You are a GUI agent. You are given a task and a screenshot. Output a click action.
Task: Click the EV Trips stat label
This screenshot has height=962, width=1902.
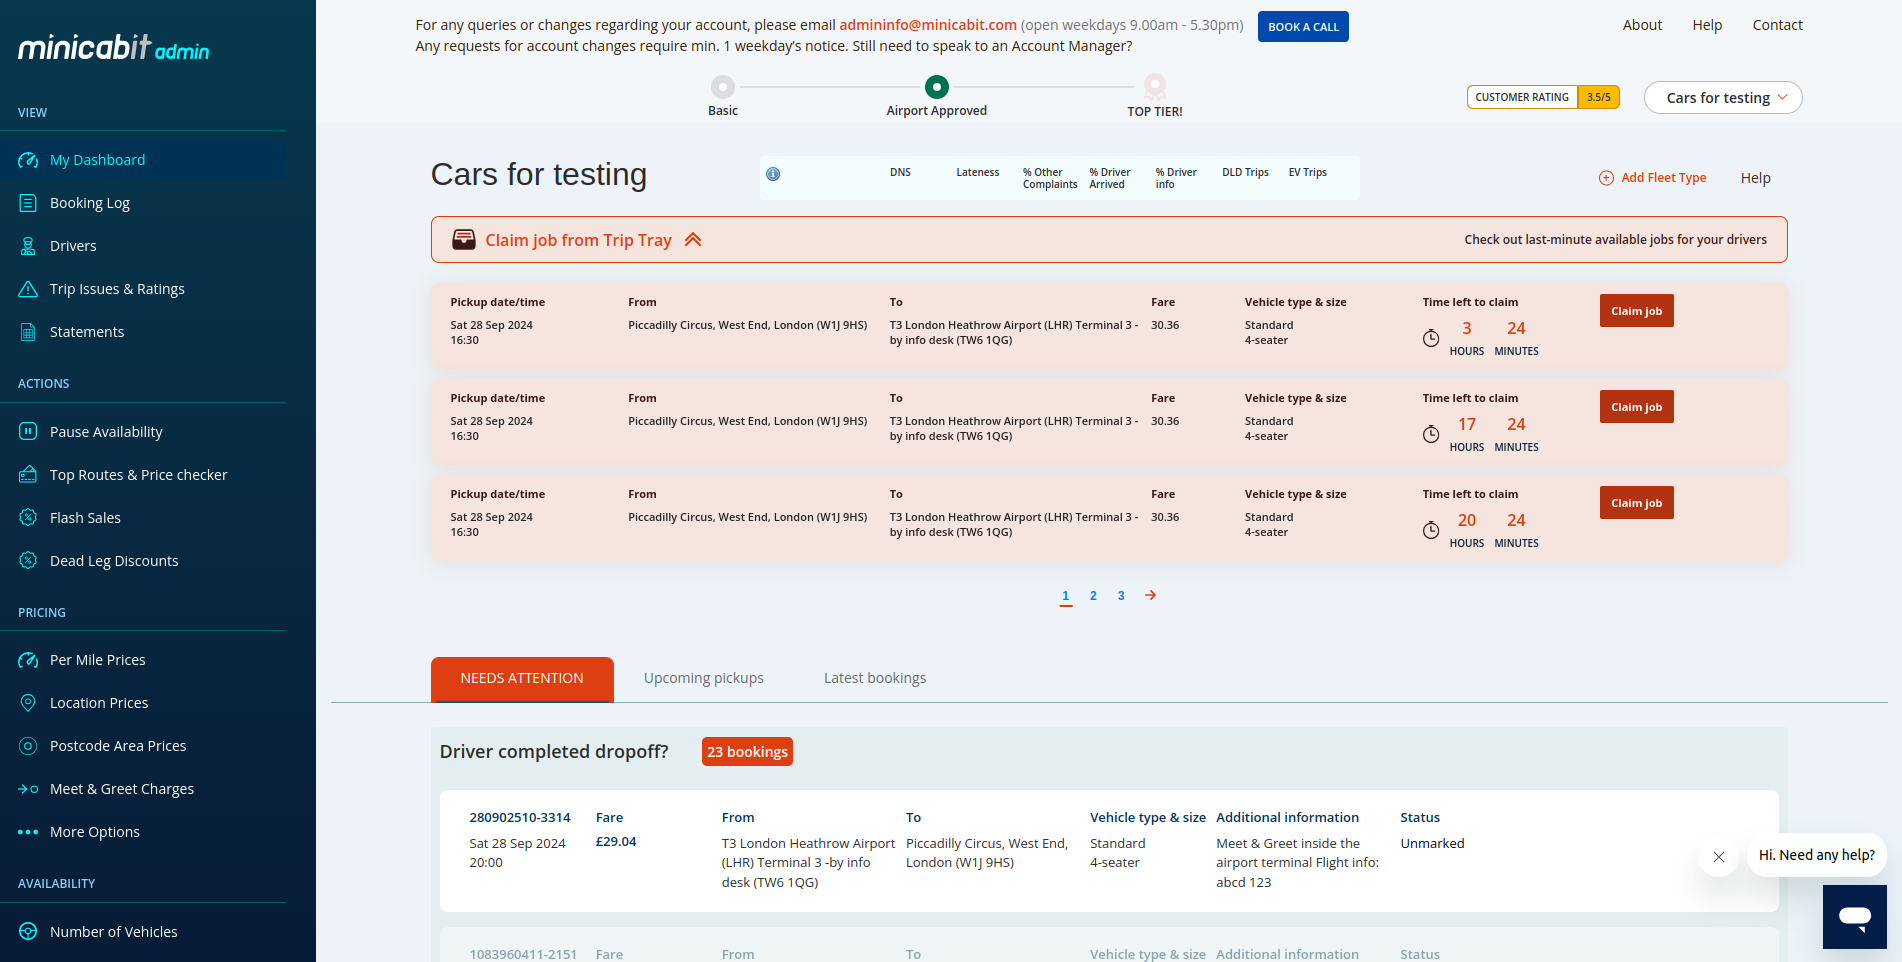click(1307, 173)
